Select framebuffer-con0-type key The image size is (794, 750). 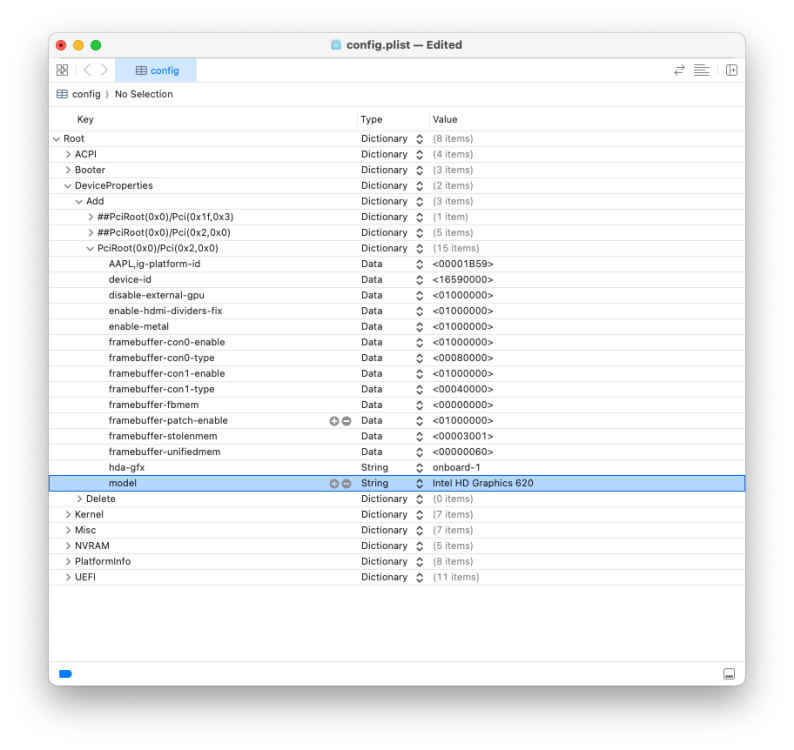tap(162, 358)
